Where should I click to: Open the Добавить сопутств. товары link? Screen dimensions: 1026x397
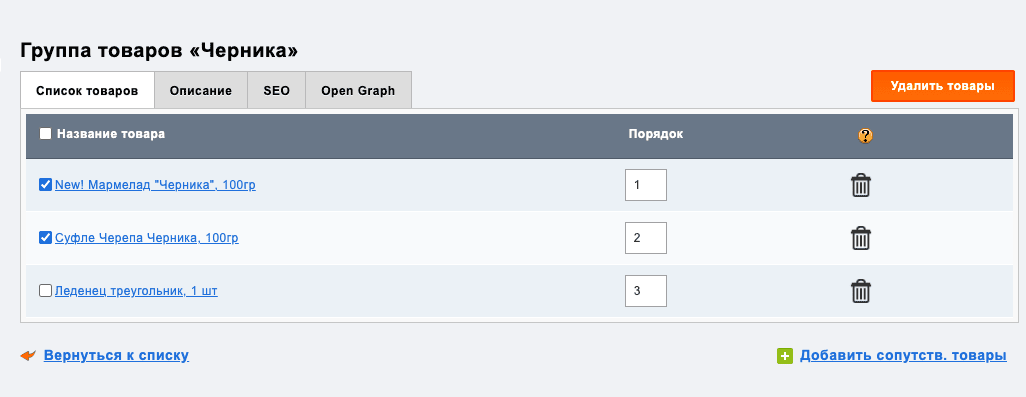click(x=903, y=356)
